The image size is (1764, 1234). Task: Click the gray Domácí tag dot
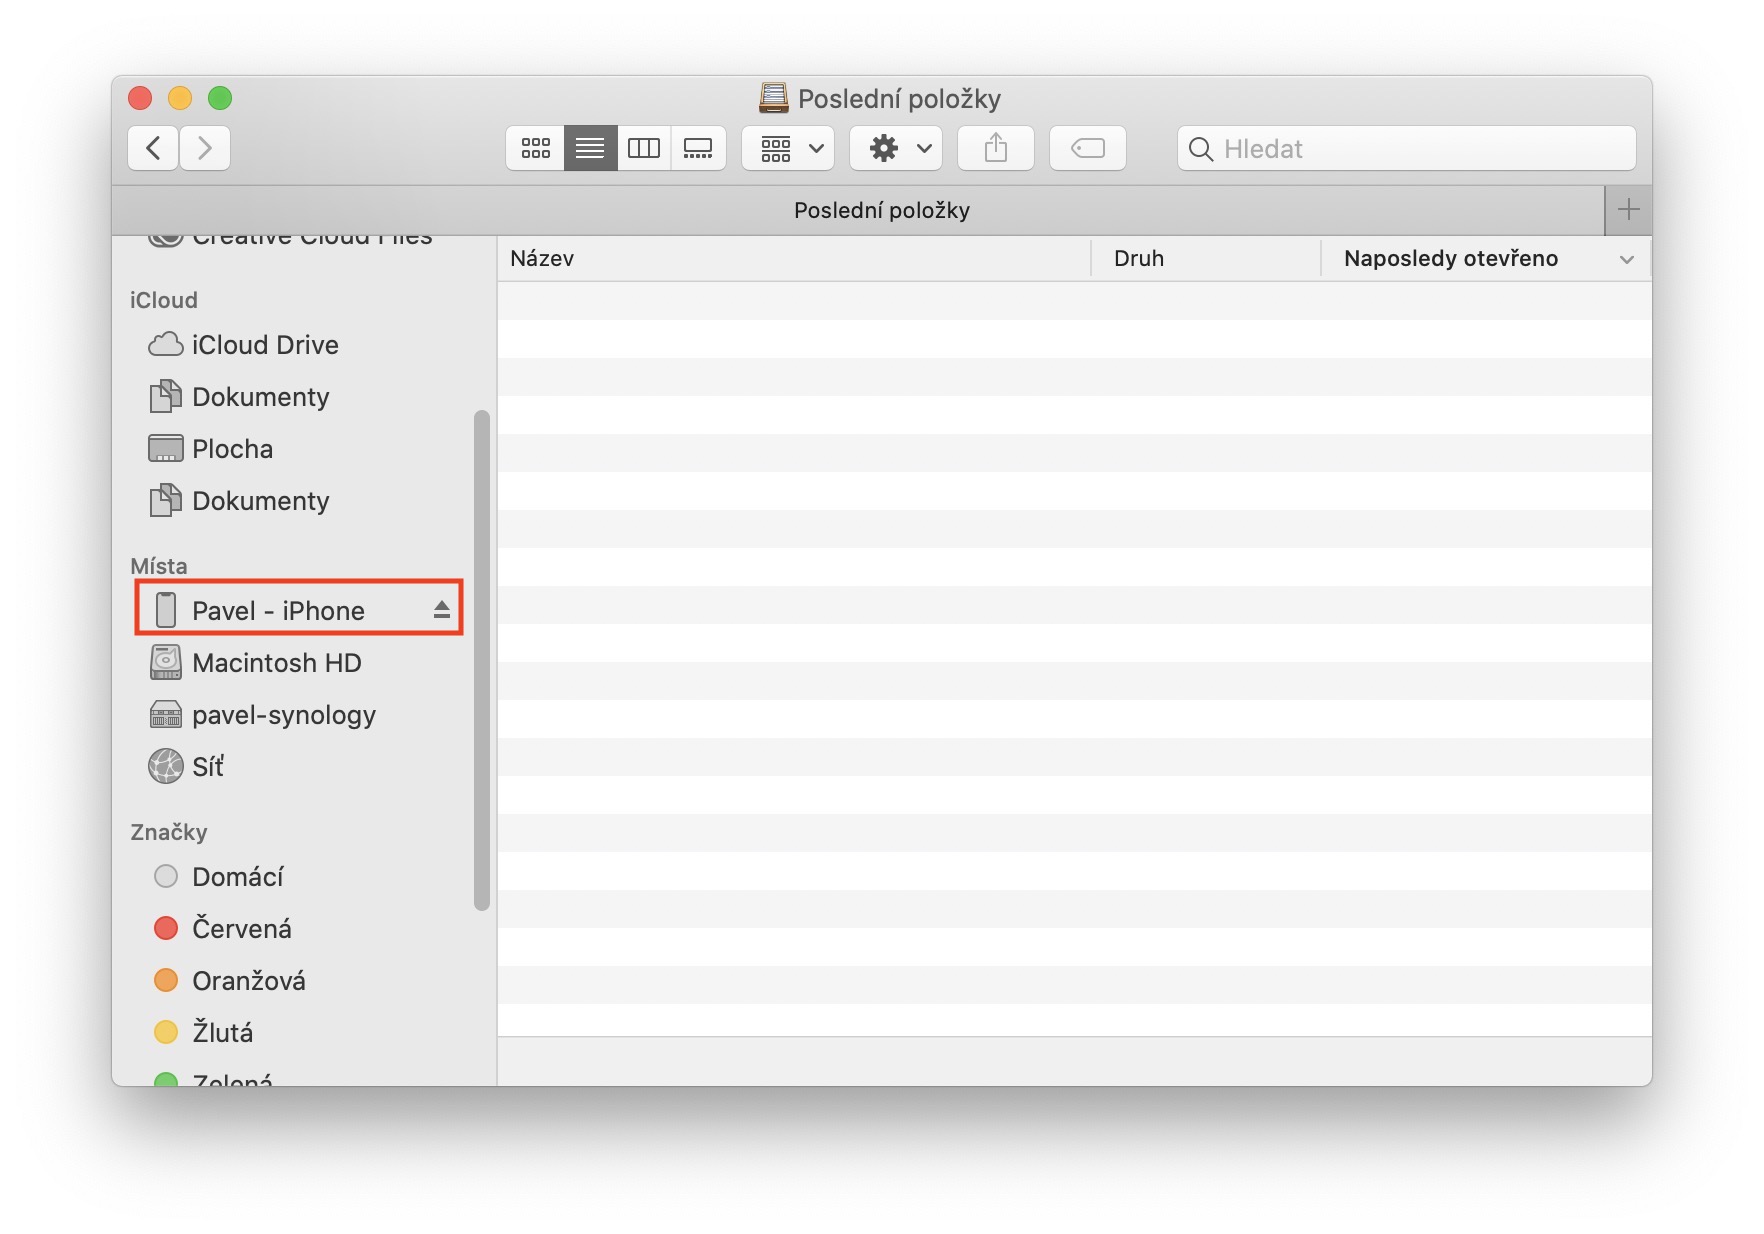tap(166, 877)
